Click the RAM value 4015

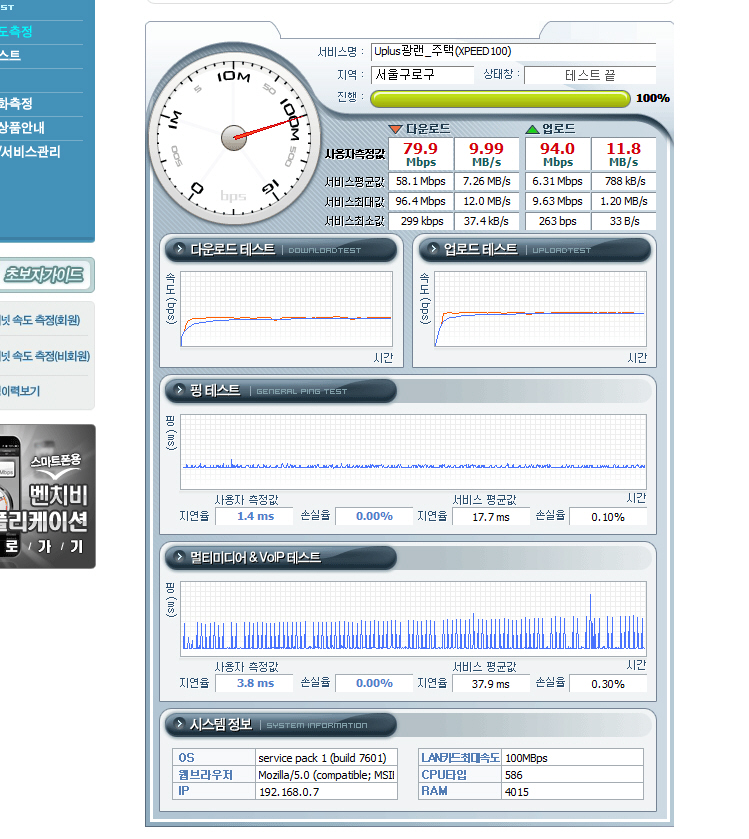[572, 791]
